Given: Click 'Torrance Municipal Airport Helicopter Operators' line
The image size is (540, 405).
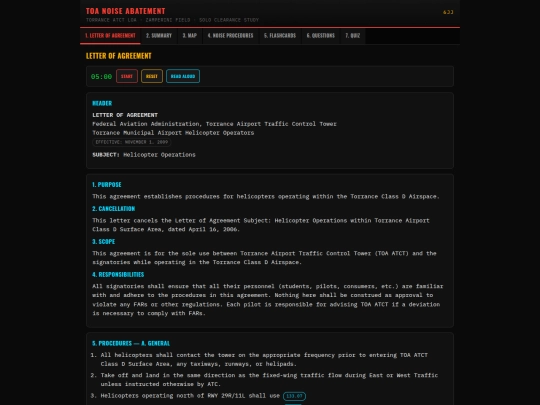Looking at the screenshot, I should click(x=173, y=133).
